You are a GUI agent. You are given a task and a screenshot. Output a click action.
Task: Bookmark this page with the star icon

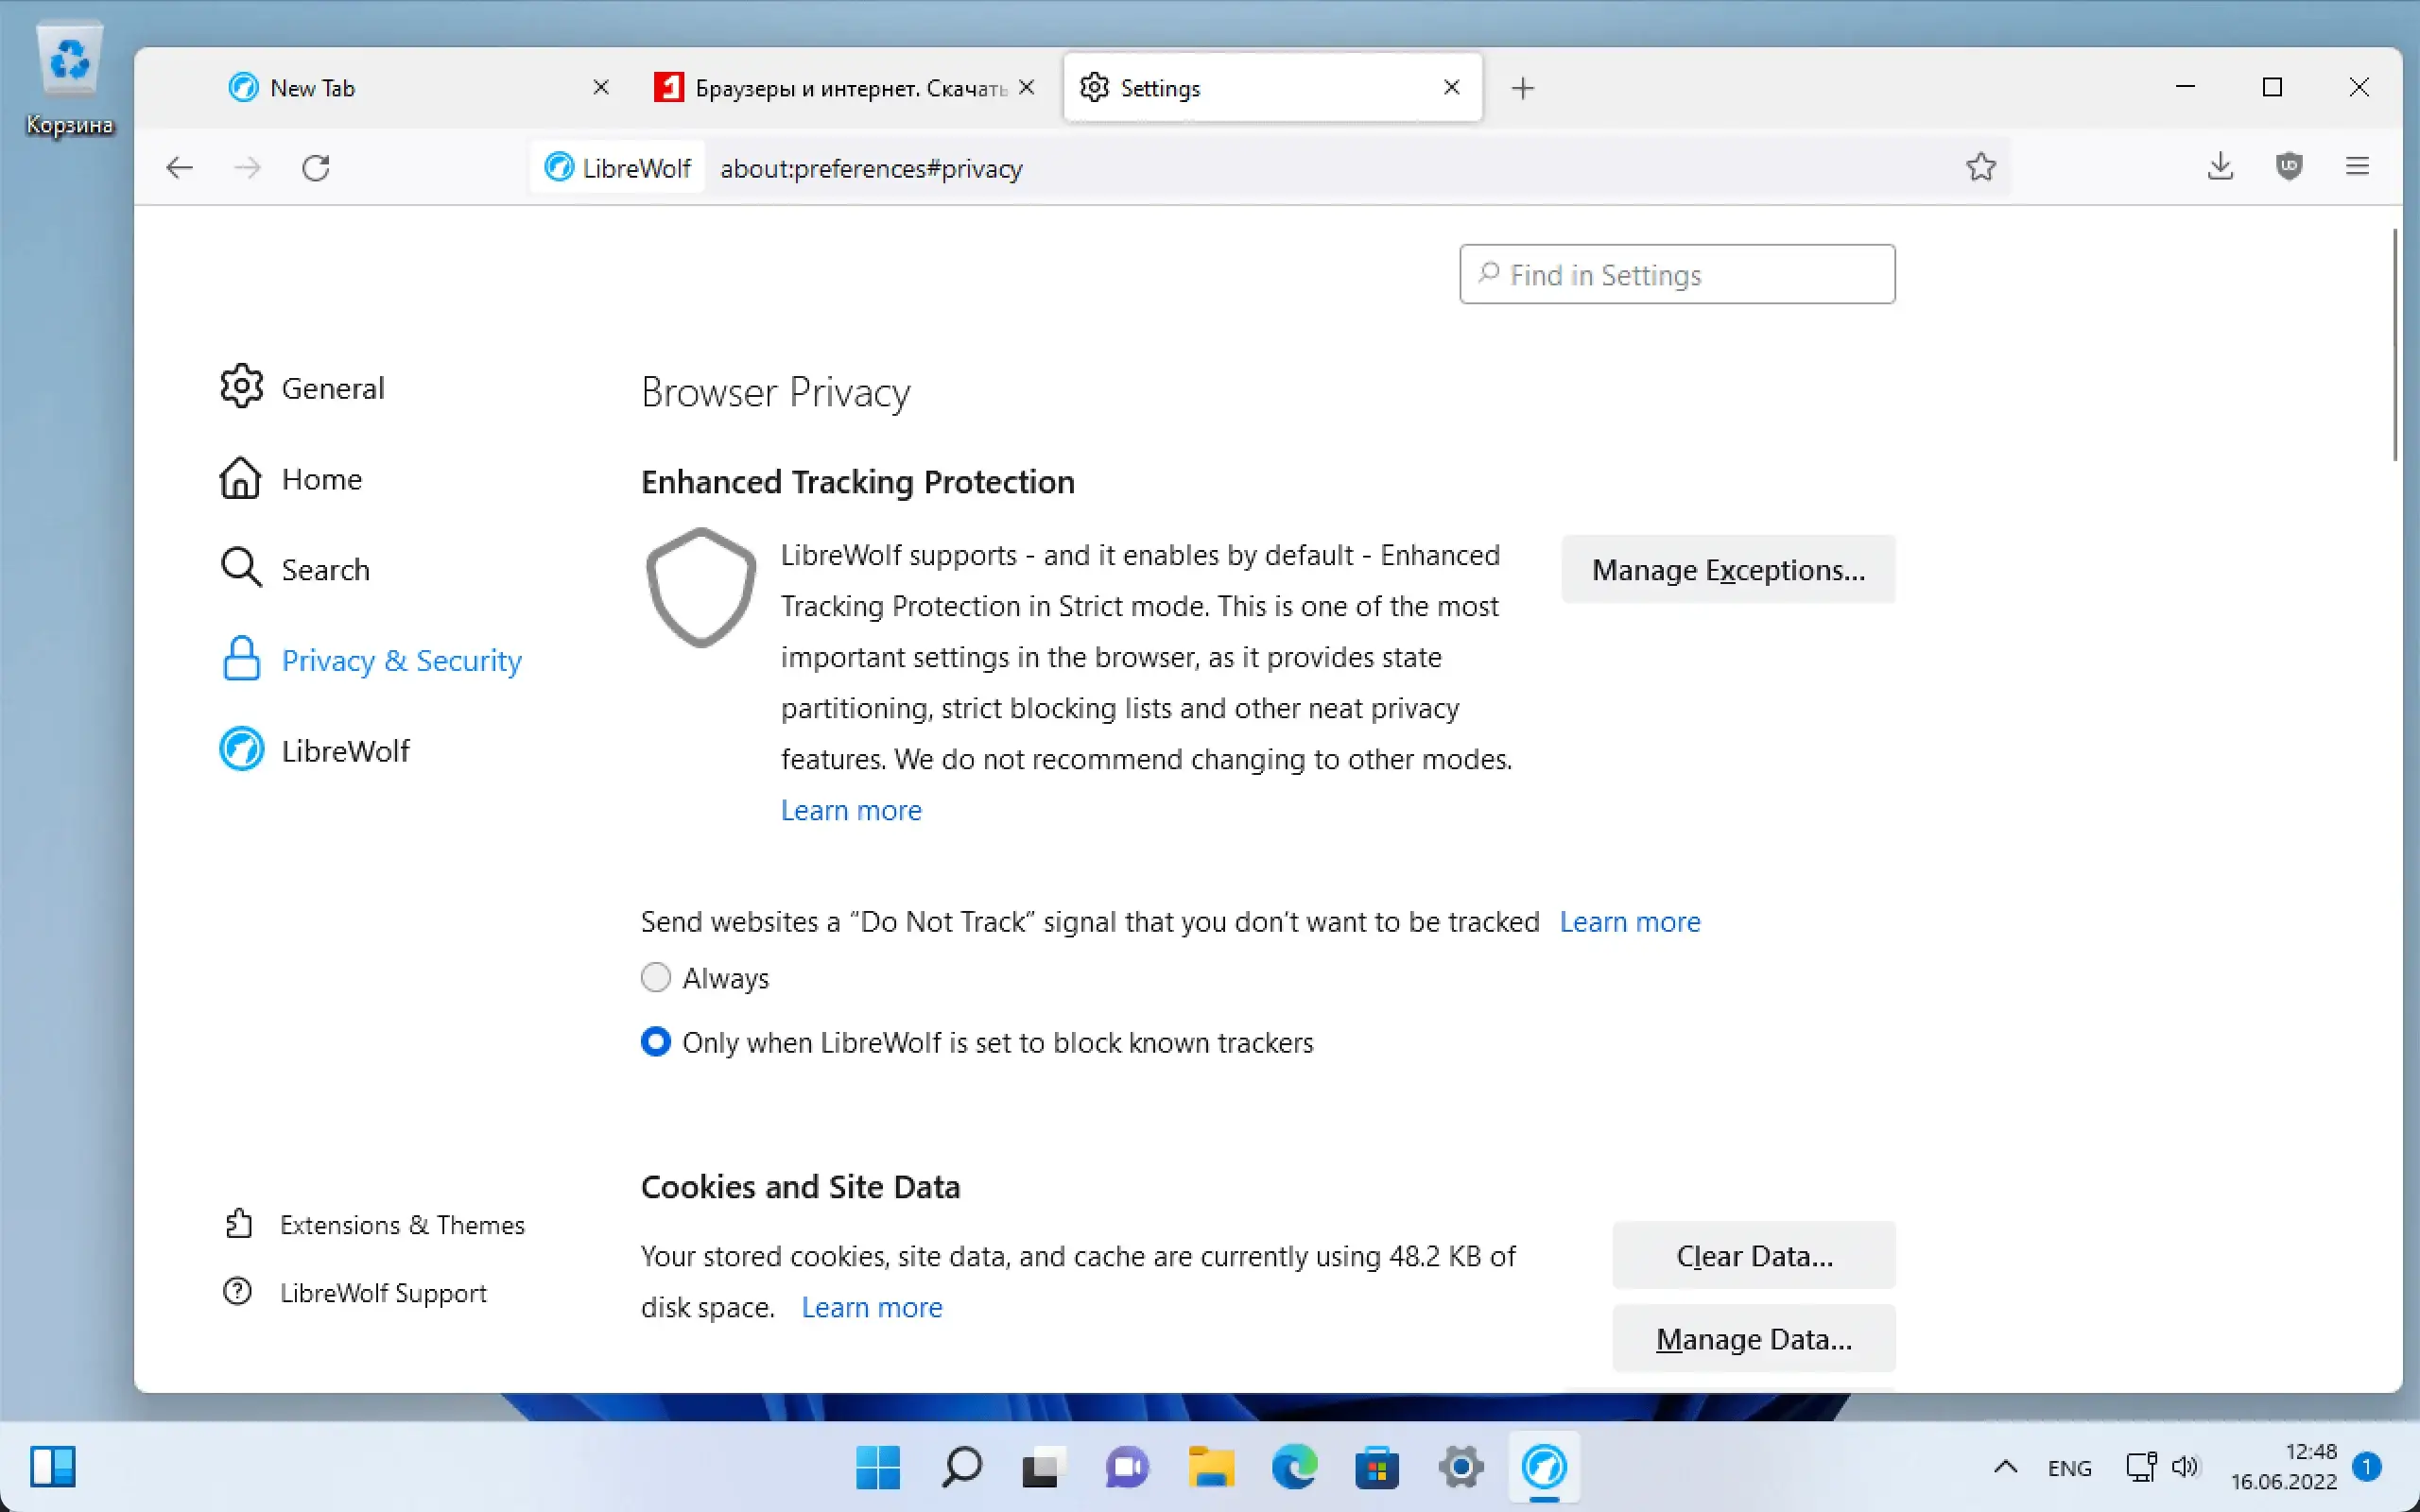(x=1980, y=167)
